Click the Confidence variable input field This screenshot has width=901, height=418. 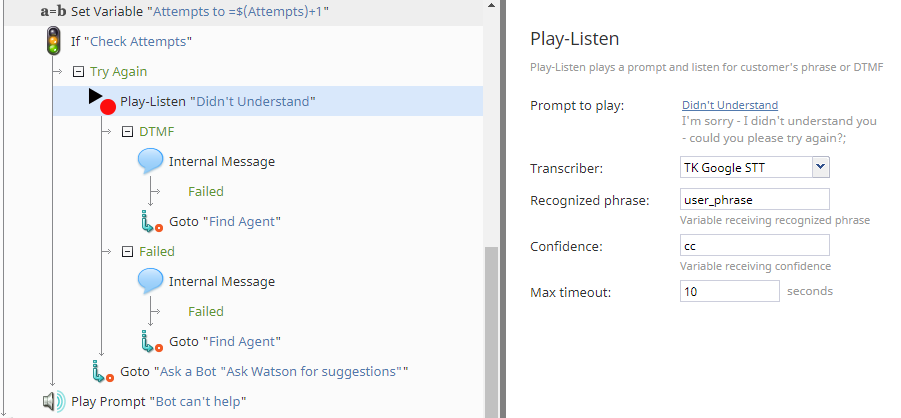point(754,245)
